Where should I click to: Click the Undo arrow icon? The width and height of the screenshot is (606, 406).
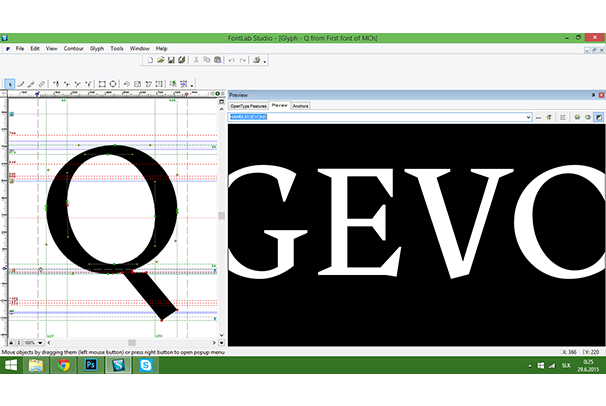click(230, 60)
